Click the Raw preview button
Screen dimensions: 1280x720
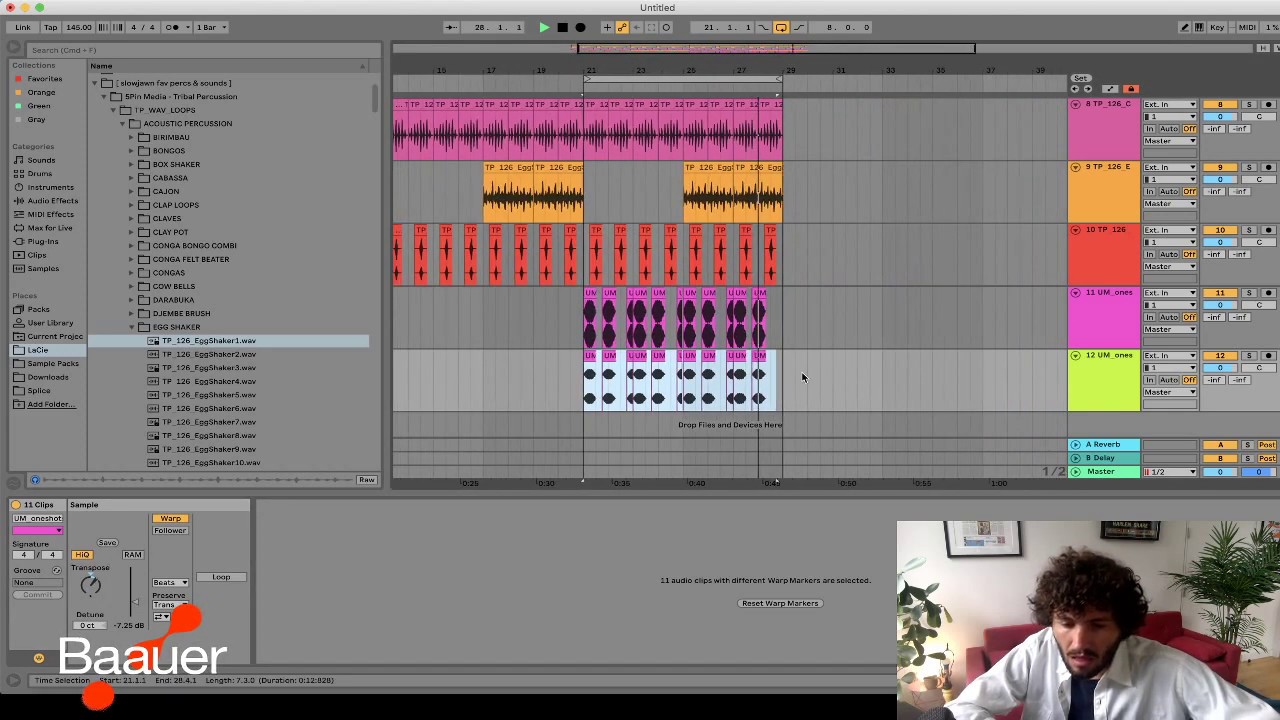(366, 480)
